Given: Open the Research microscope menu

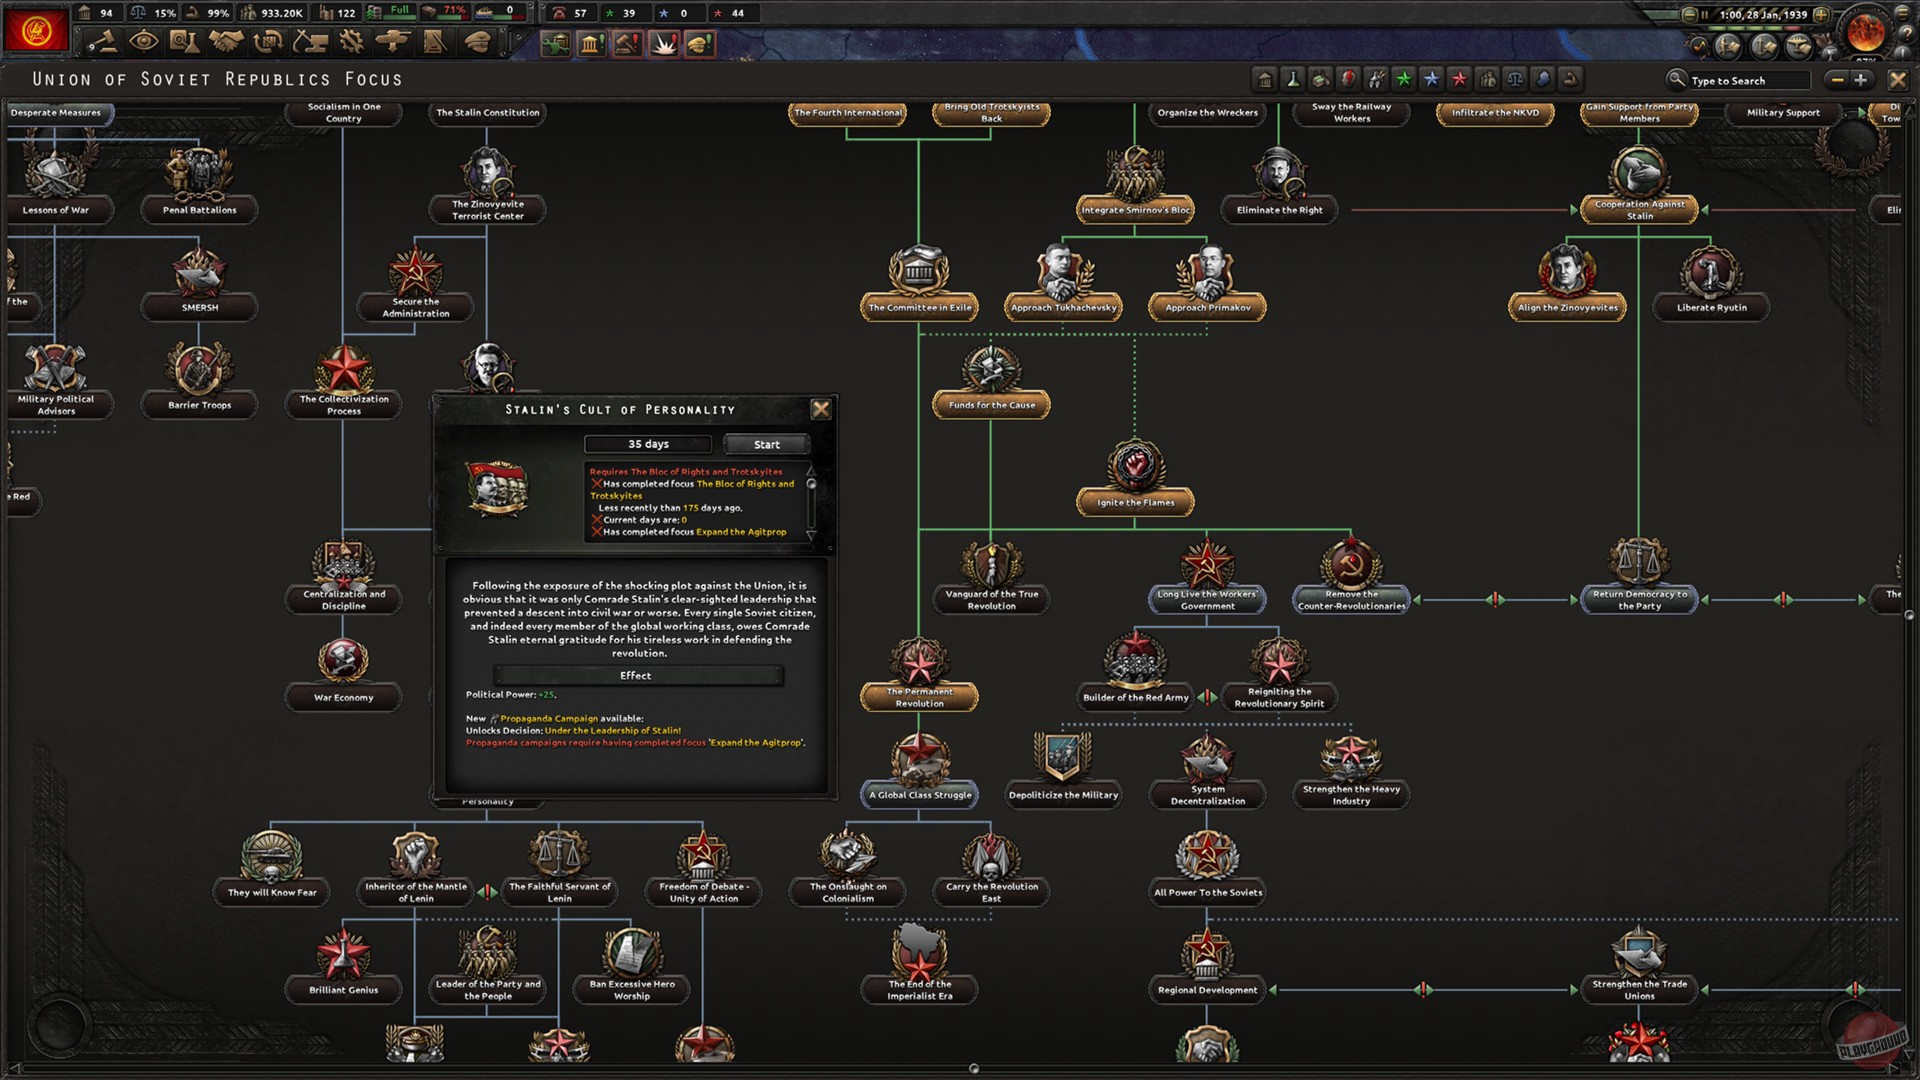Looking at the screenshot, I should 185,42.
